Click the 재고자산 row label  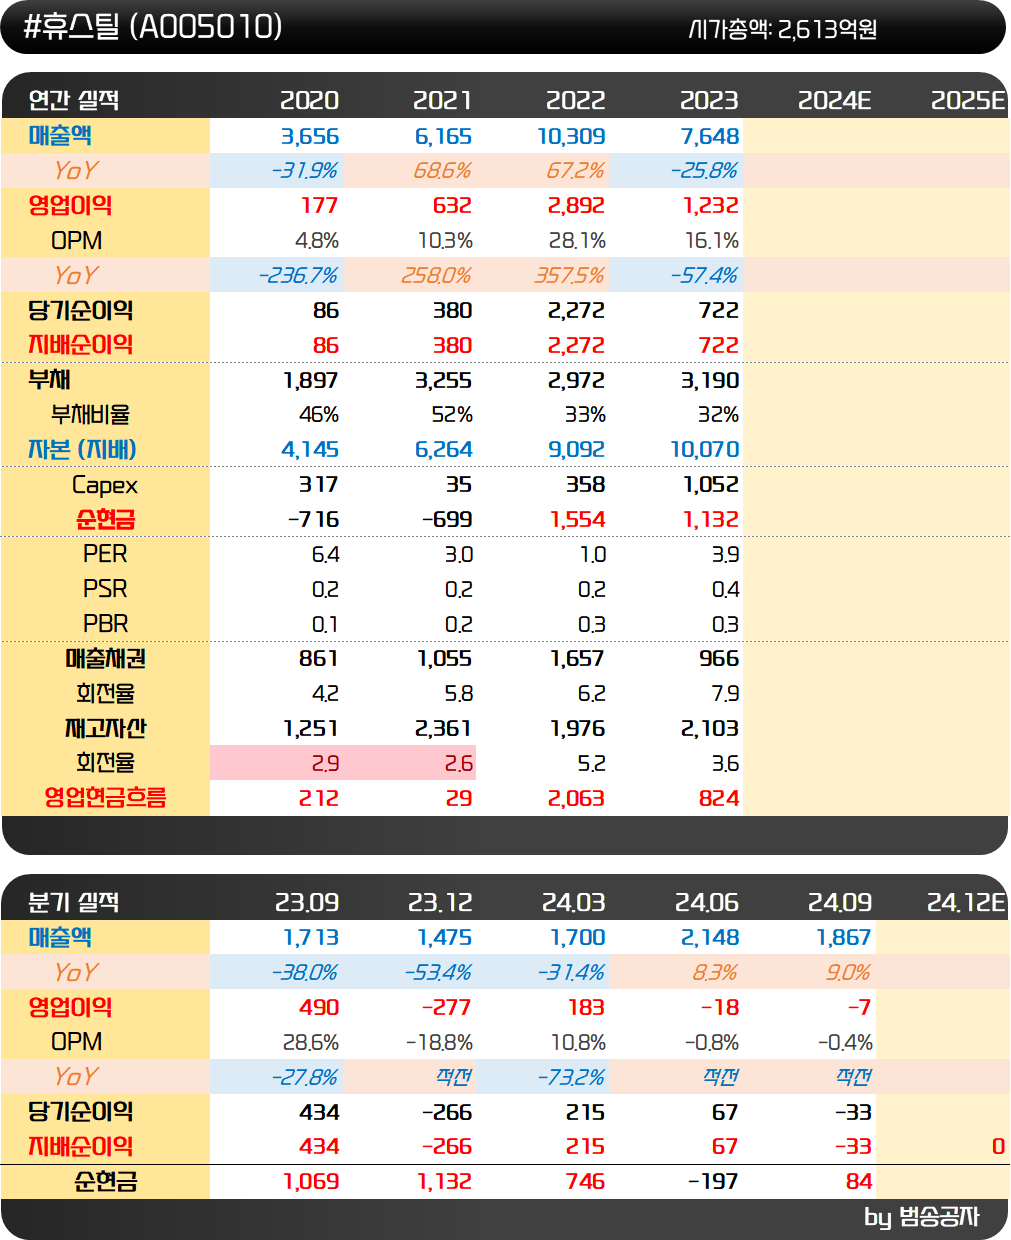point(105,728)
